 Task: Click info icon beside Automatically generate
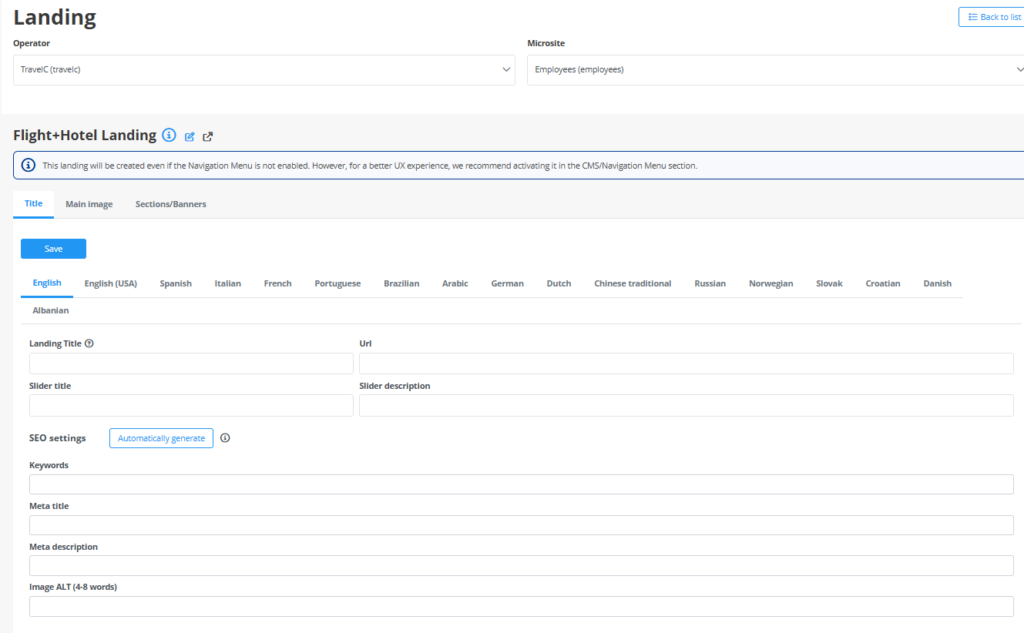[x=225, y=438]
